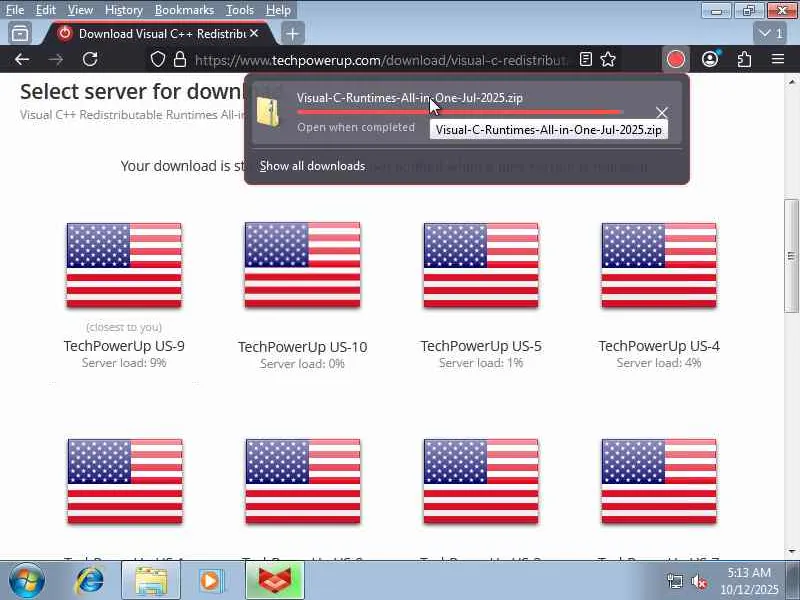Click the Server load: 1% text
The image size is (800, 600).
click(x=481, y=363)
